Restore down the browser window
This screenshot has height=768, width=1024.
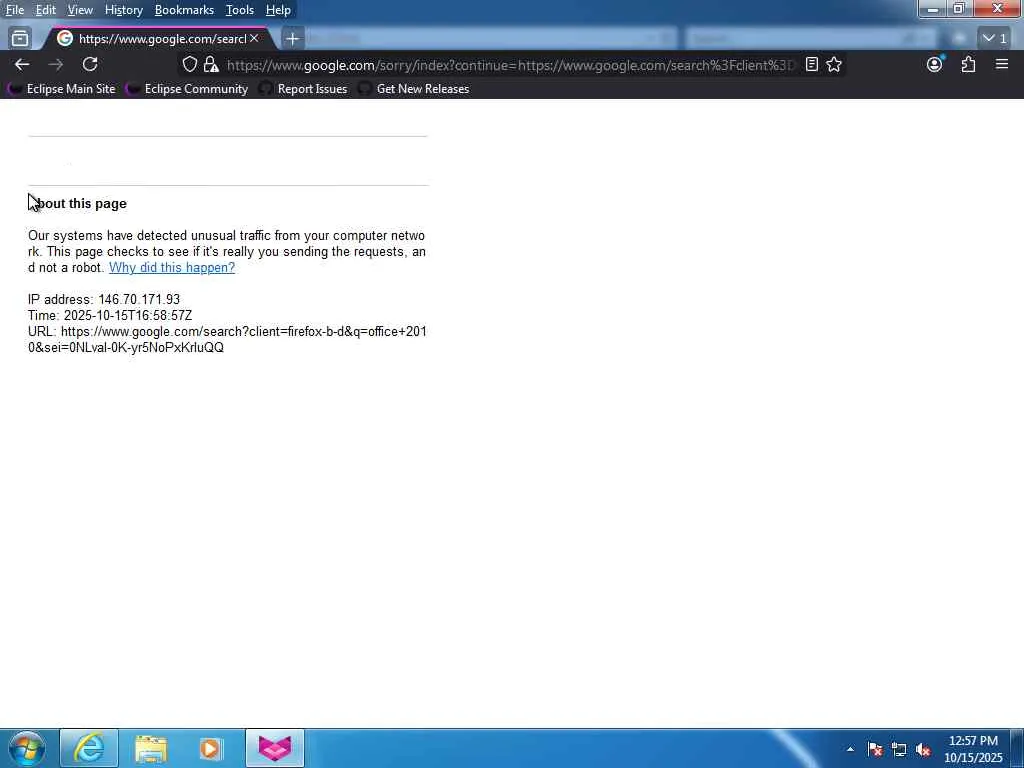(959, 8)
